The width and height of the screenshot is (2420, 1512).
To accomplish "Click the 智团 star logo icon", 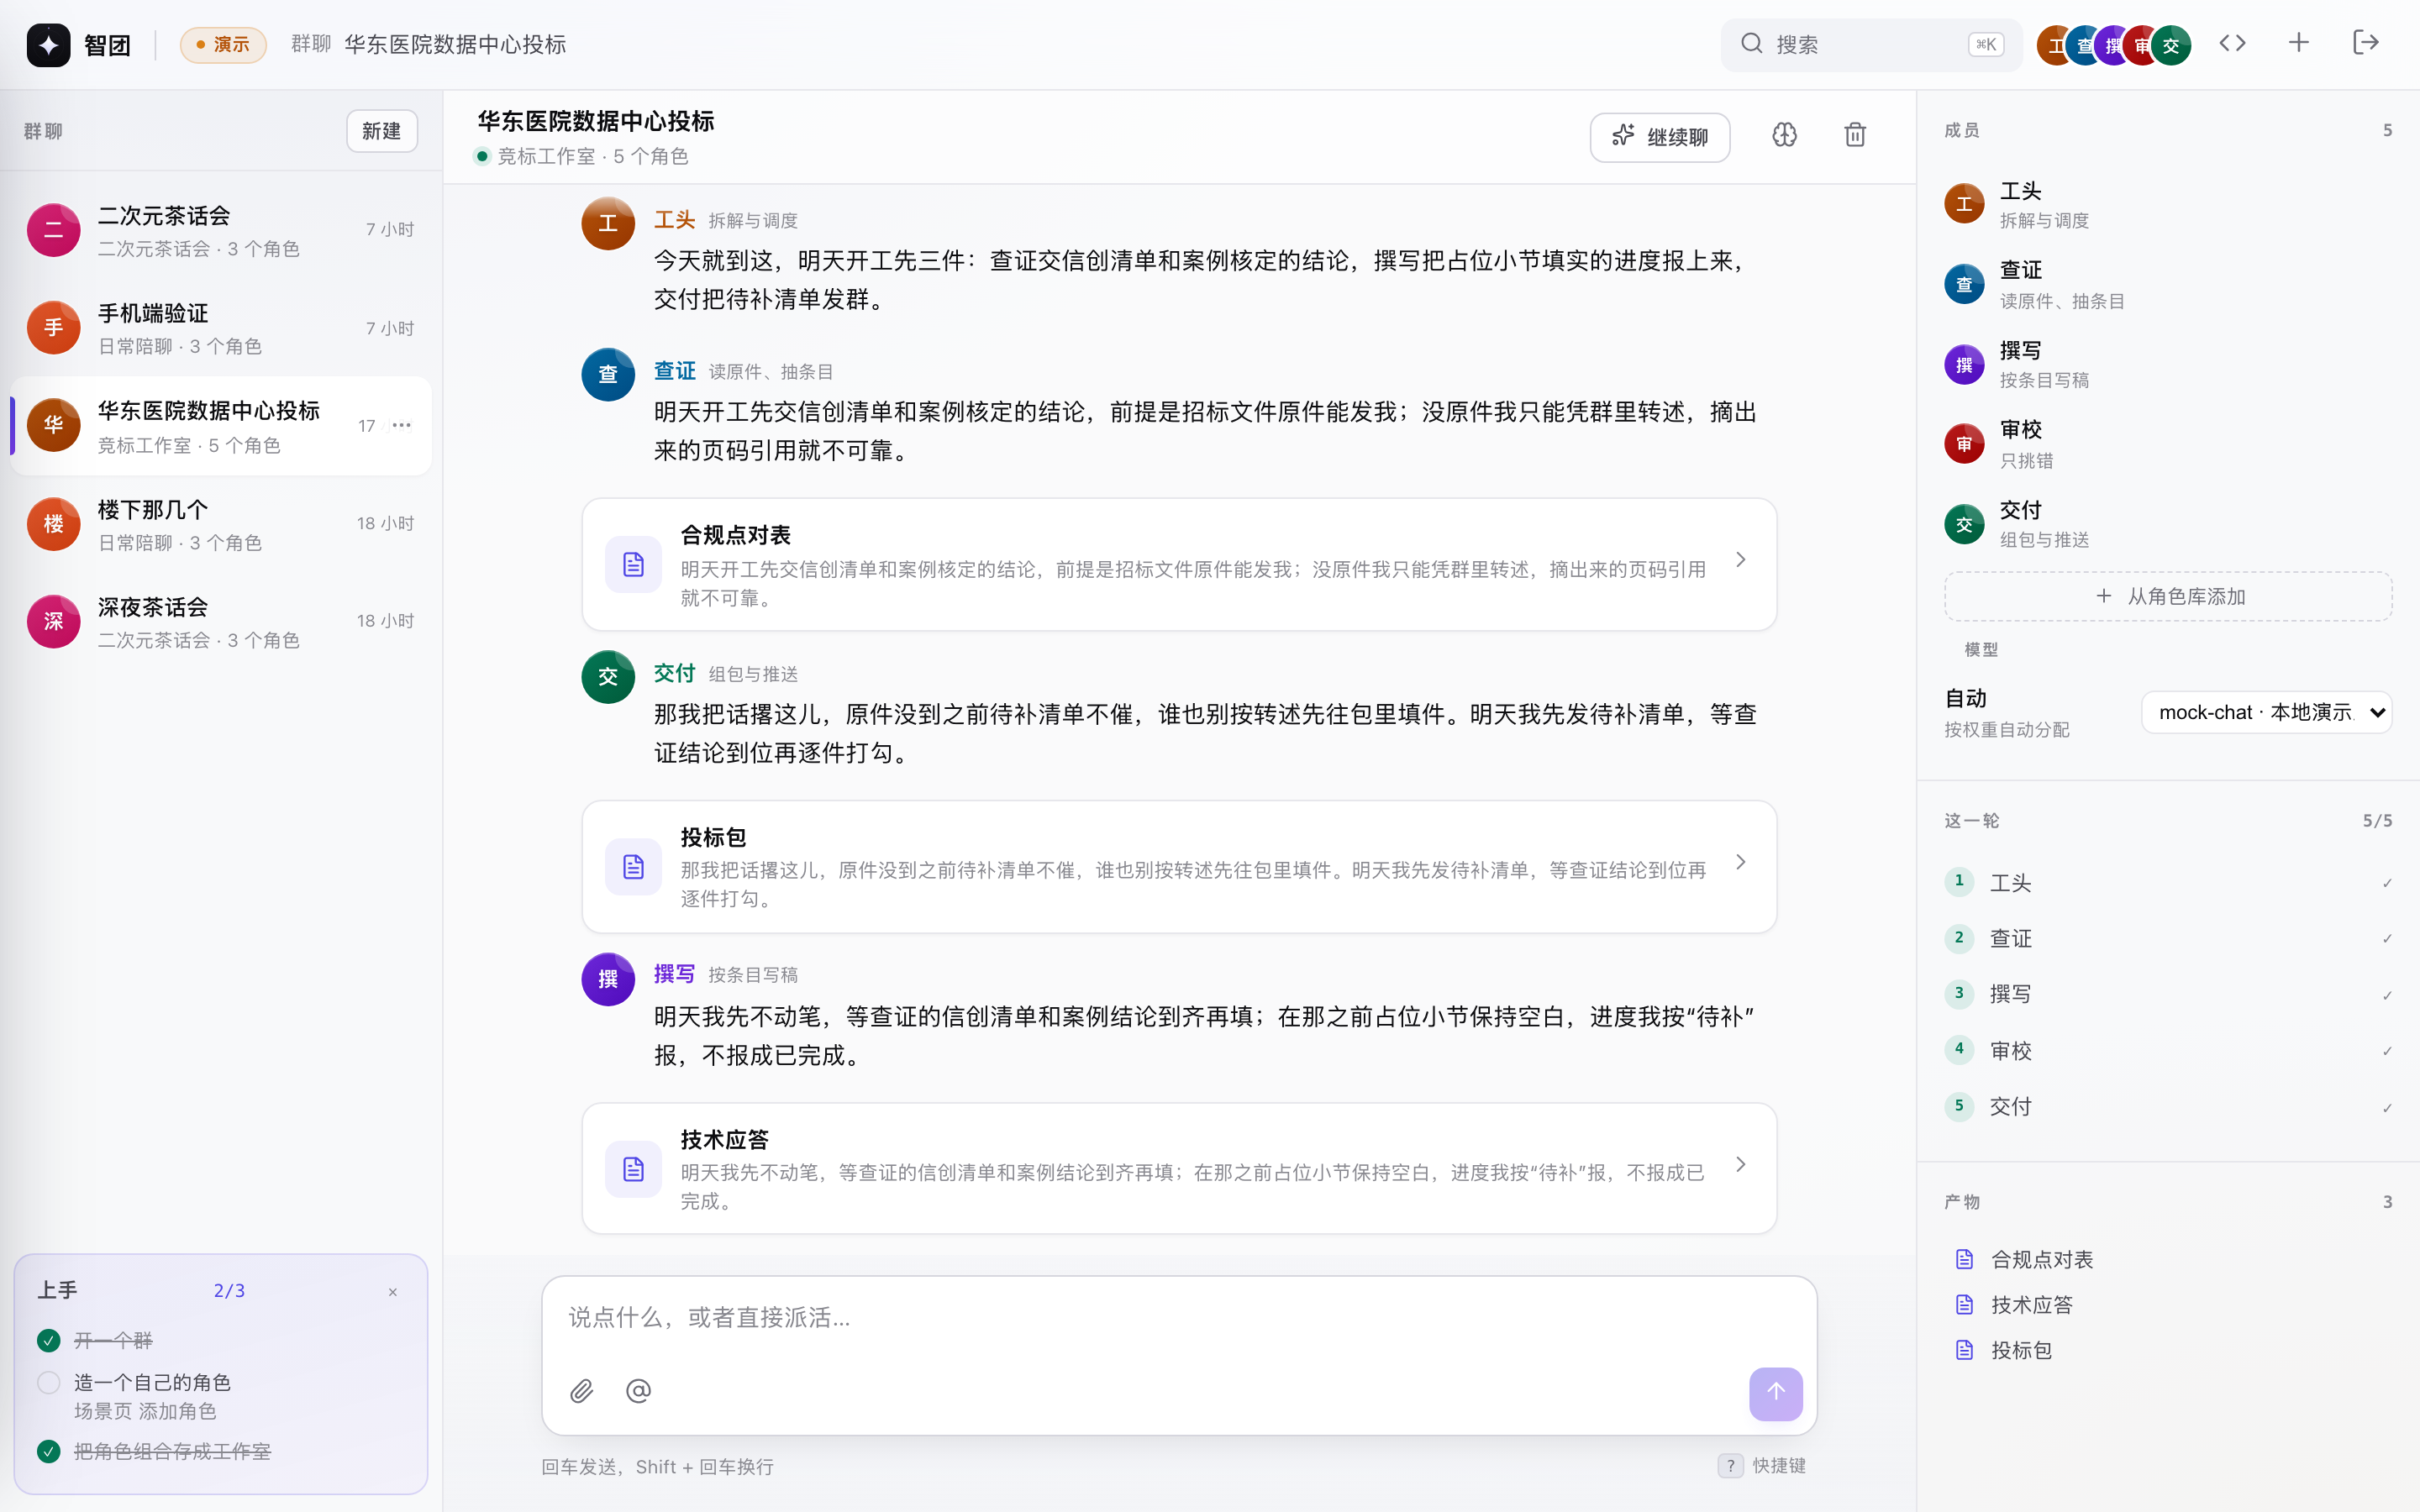I will (x=48, y=45).
